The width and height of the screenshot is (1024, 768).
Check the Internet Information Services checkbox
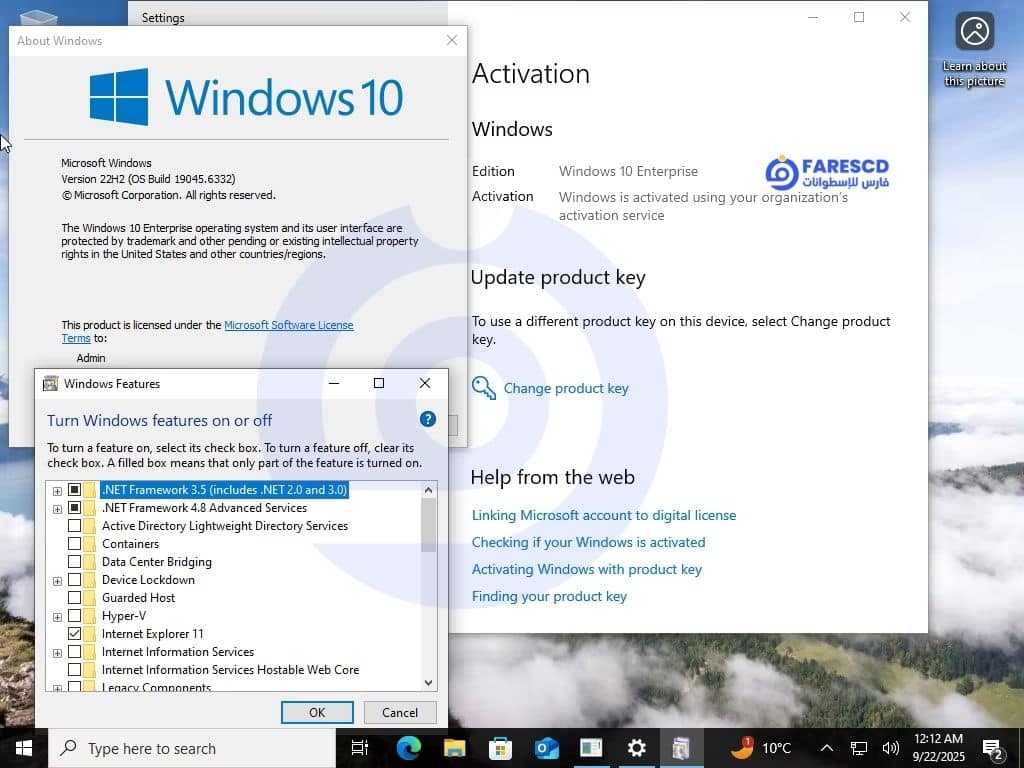[x=74, y=652]
